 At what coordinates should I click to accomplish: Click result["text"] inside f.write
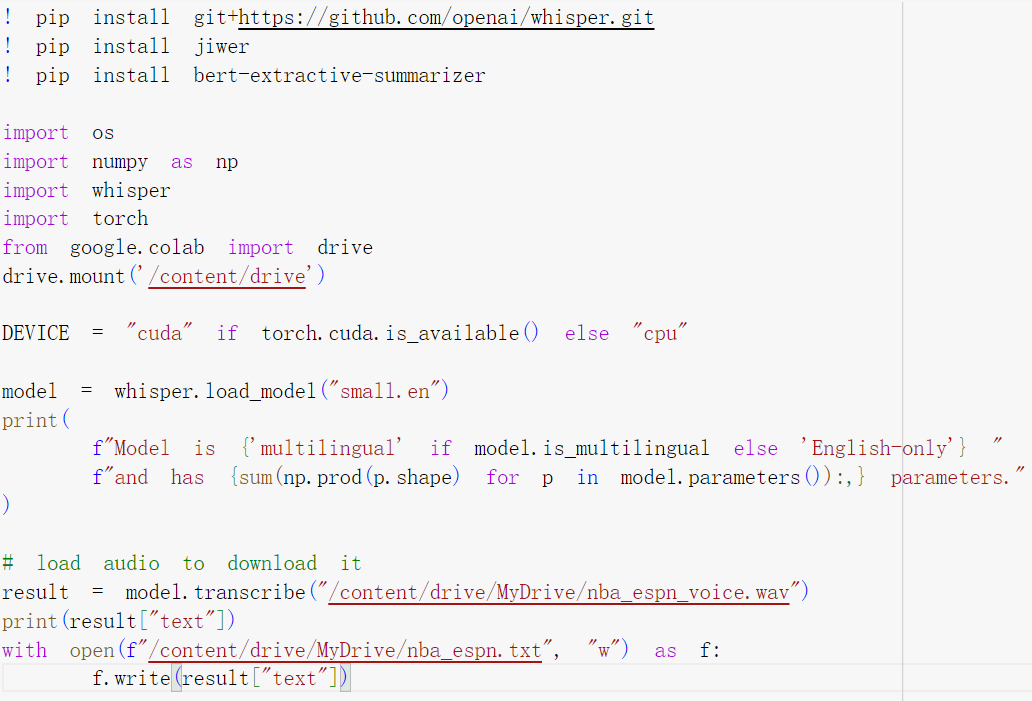pyautogui.click(x=261, y=678)
